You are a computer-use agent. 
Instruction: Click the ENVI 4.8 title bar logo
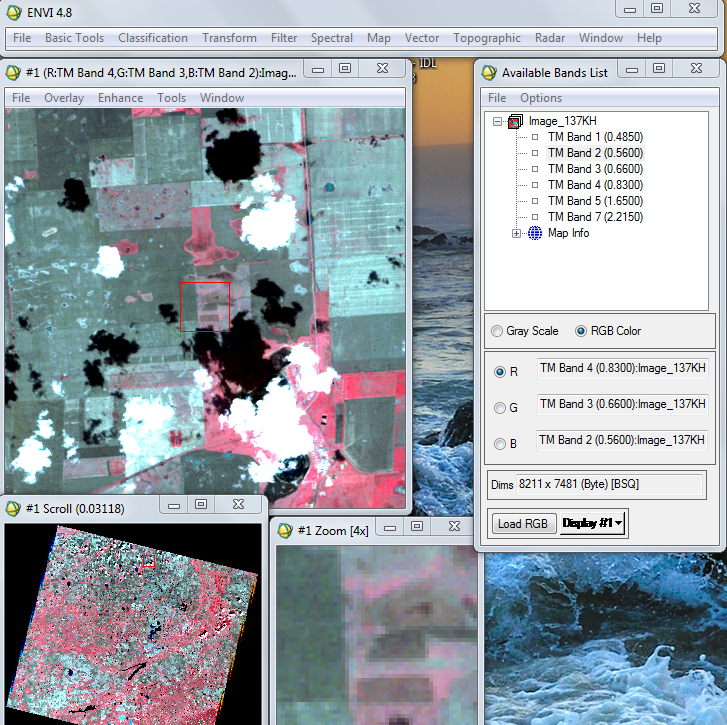(14, 11)
